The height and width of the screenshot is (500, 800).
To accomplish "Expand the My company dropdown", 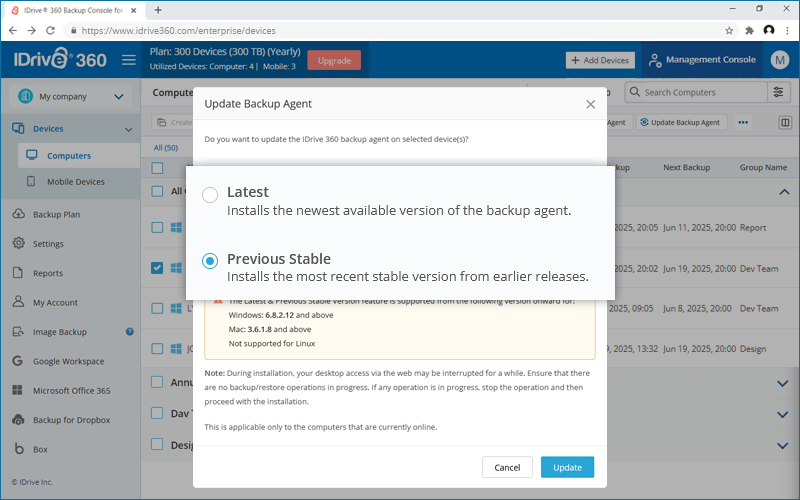I will click(x=70, y=96).
